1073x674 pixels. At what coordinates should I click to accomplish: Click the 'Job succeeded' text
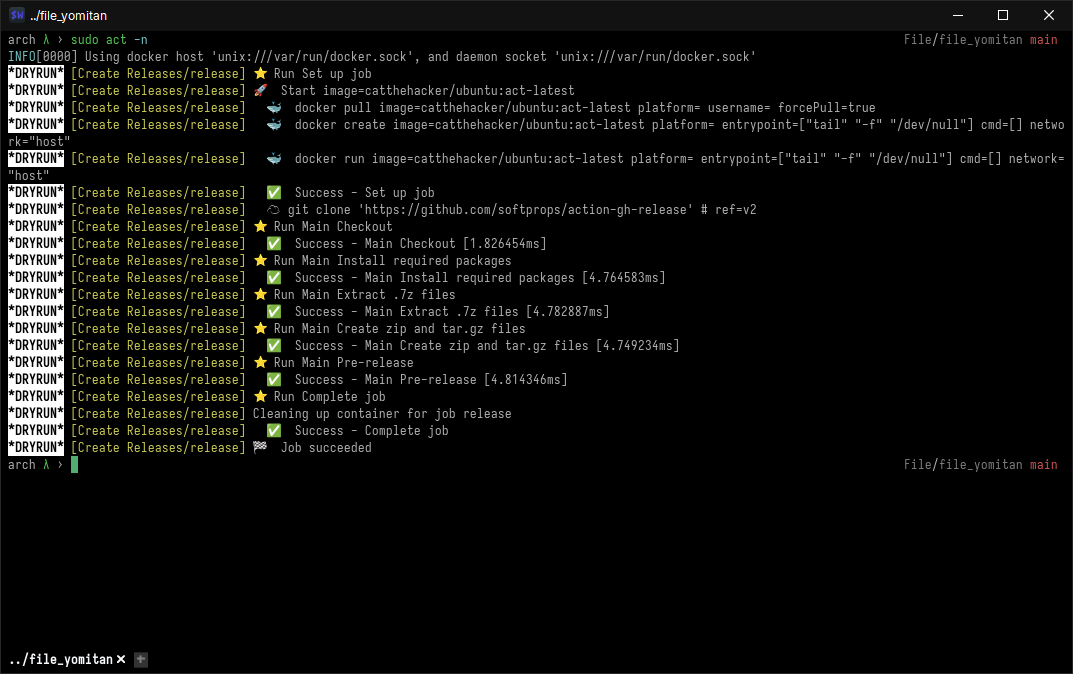point(326,448)
